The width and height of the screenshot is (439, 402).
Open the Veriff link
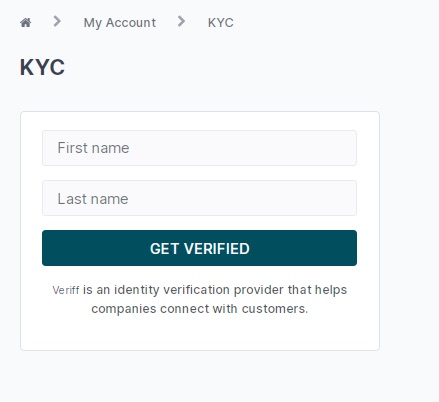pyautogui.click(x=66, y=290)
